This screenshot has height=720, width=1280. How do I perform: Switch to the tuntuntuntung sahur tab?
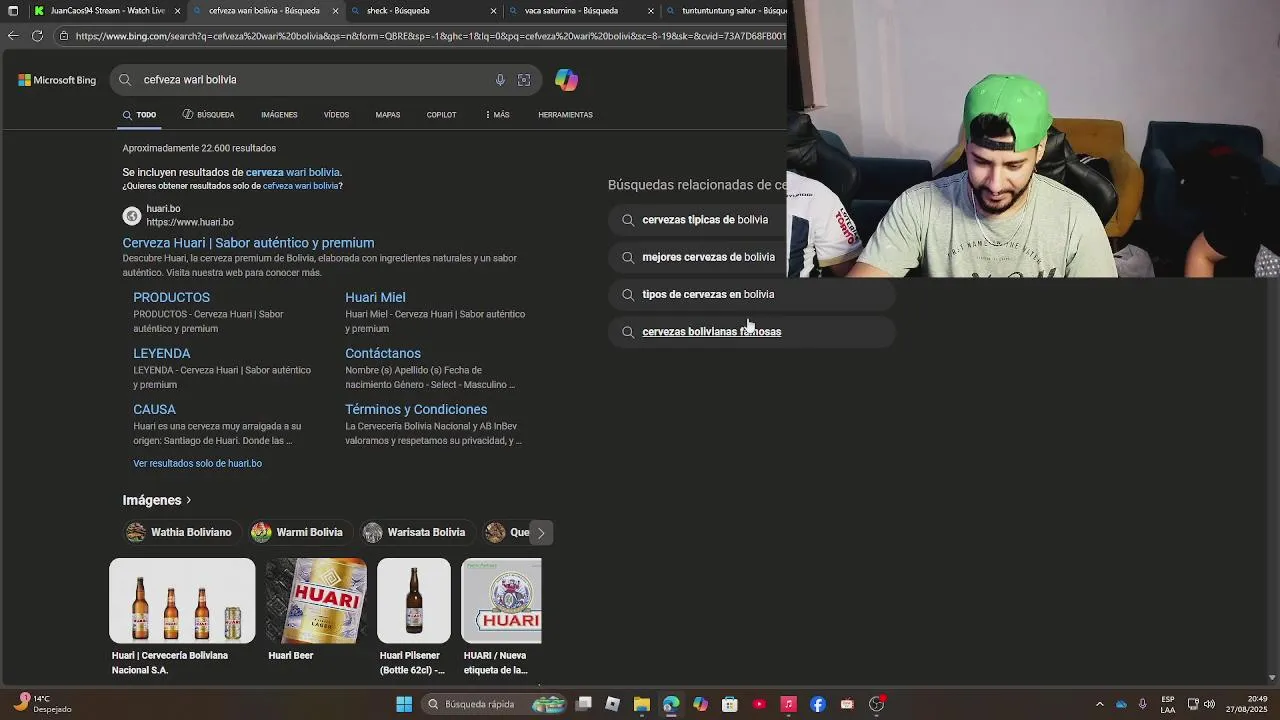click(730, 11)
